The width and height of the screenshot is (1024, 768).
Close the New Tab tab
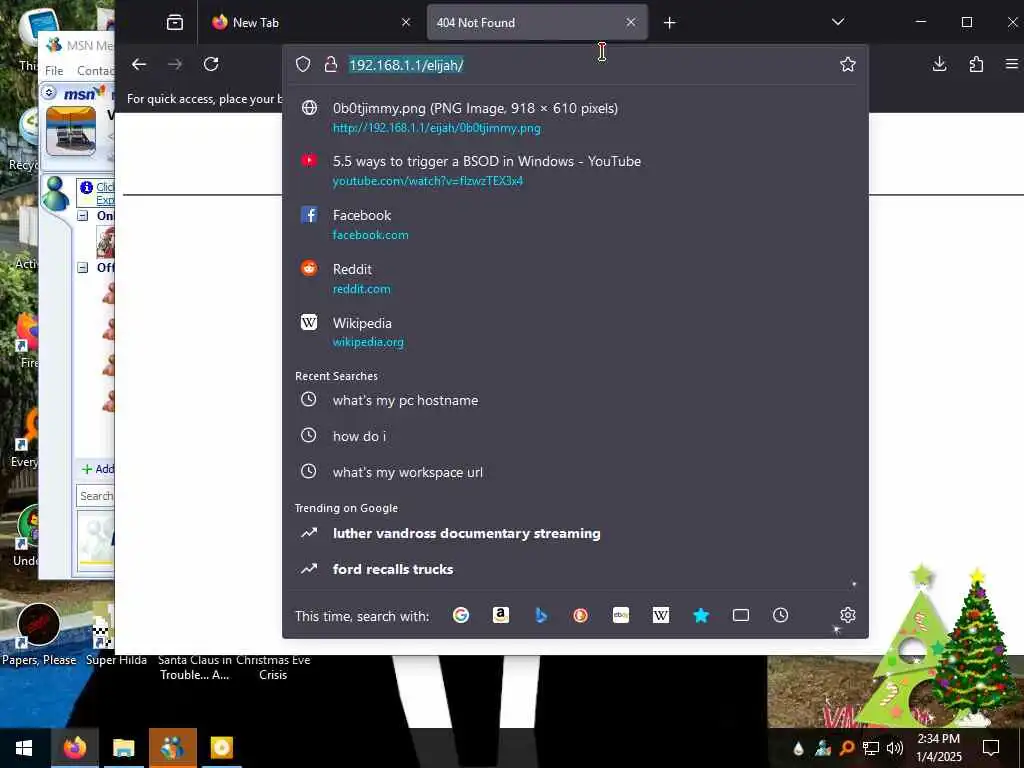(x=406, y=22)
